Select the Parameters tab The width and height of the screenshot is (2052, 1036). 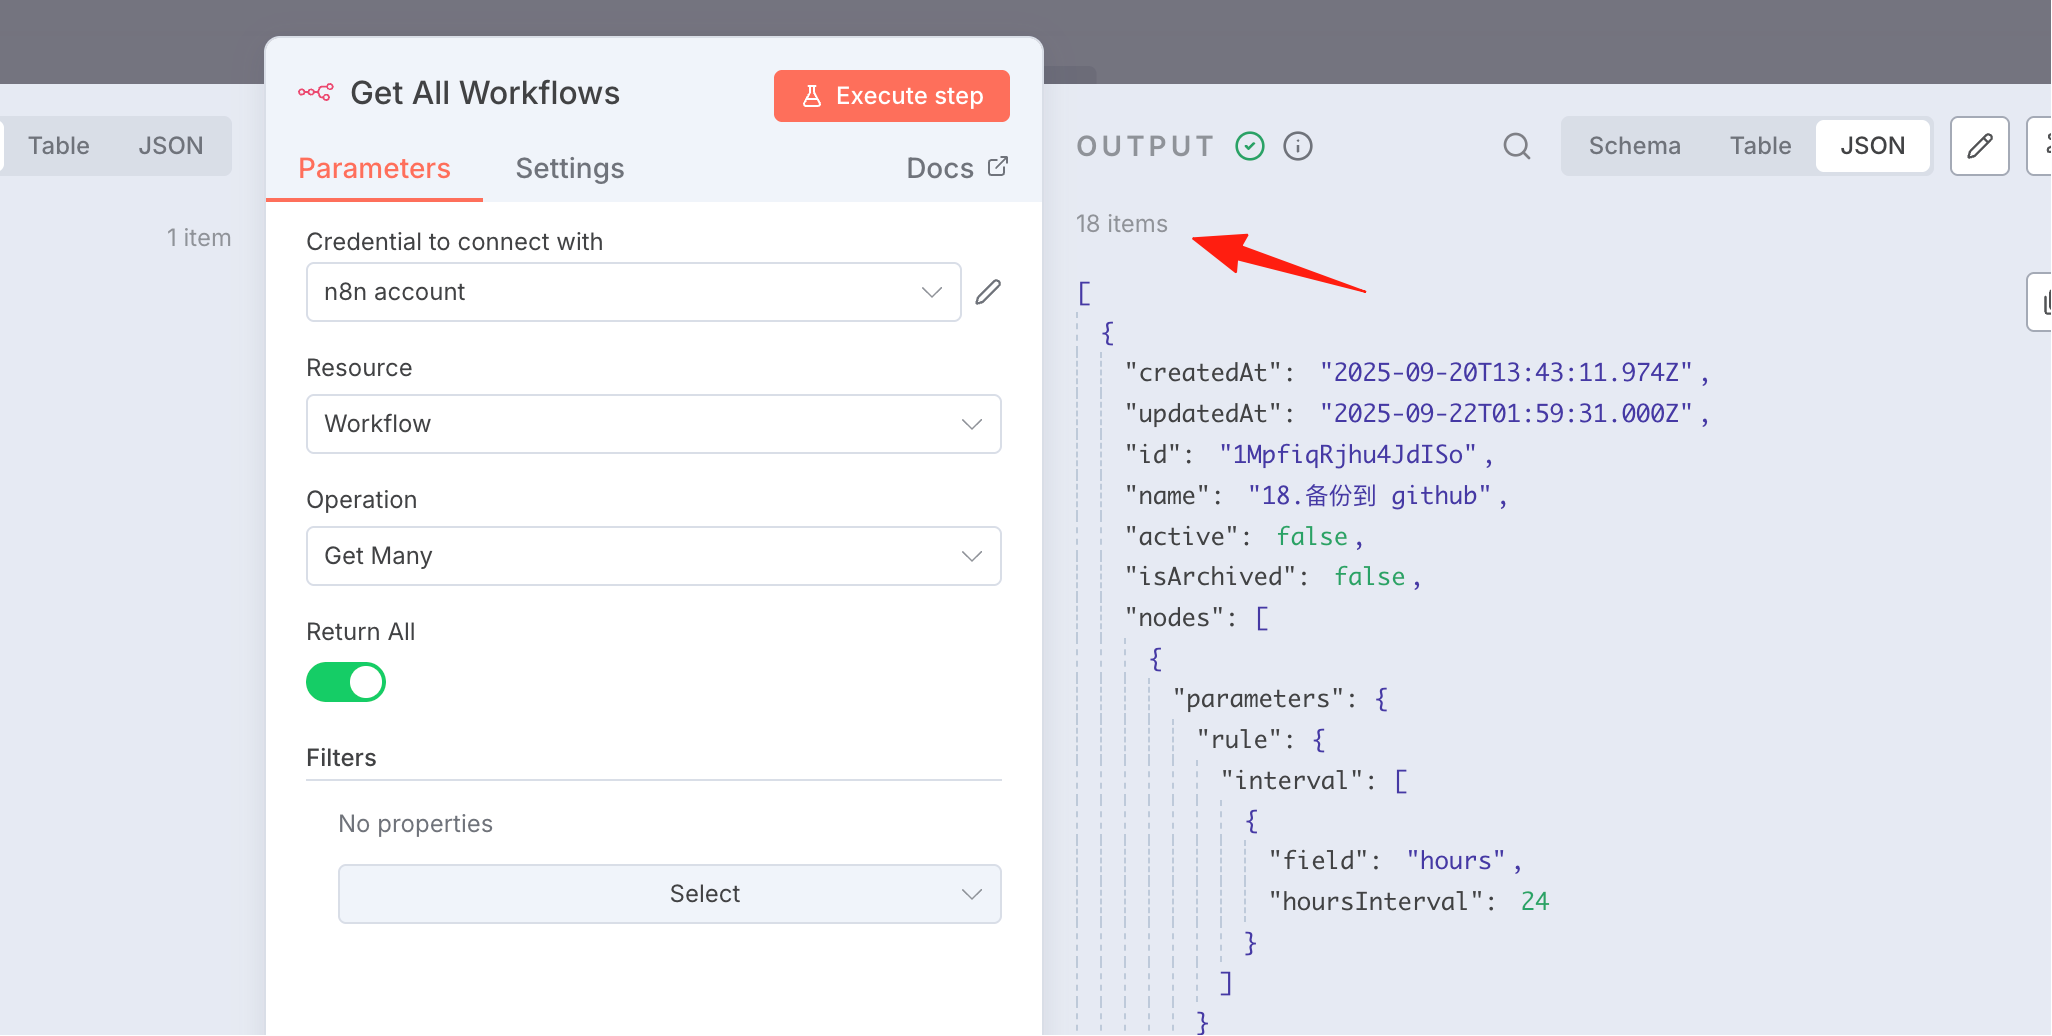coord(374,168)
